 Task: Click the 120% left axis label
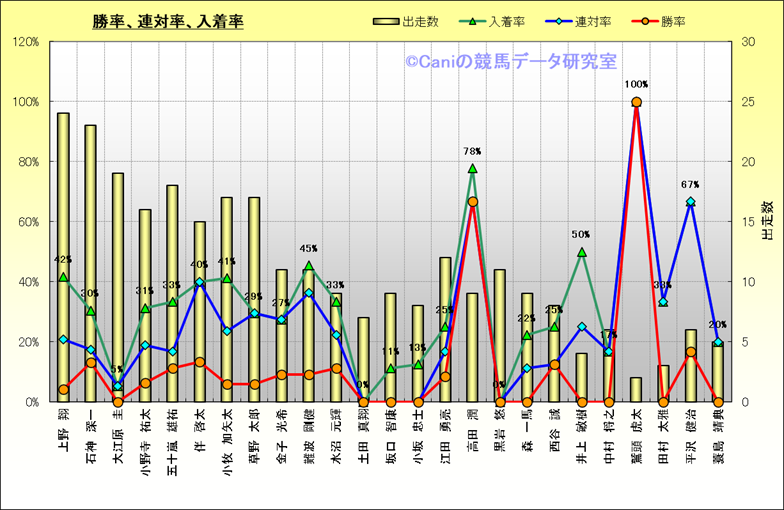tap(26, 42)
